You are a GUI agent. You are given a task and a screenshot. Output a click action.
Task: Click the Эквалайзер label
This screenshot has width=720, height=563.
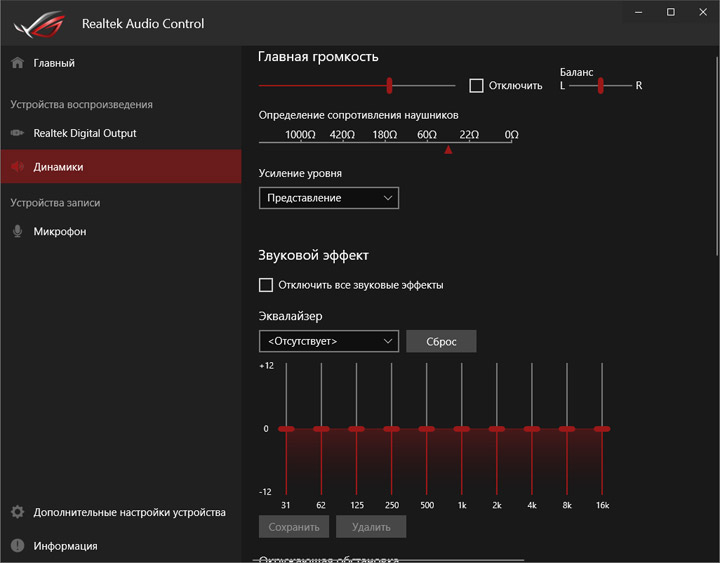pos(291,316)
